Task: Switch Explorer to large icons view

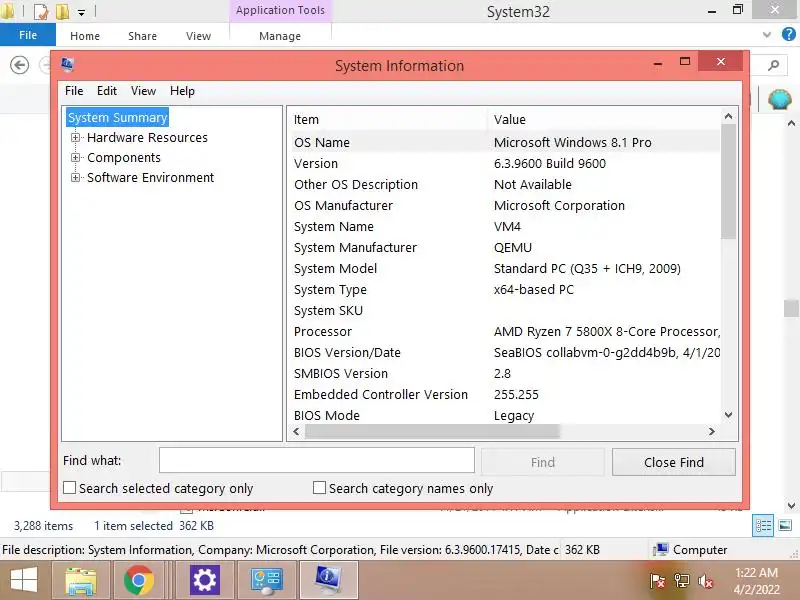Action: click(785, 526)
